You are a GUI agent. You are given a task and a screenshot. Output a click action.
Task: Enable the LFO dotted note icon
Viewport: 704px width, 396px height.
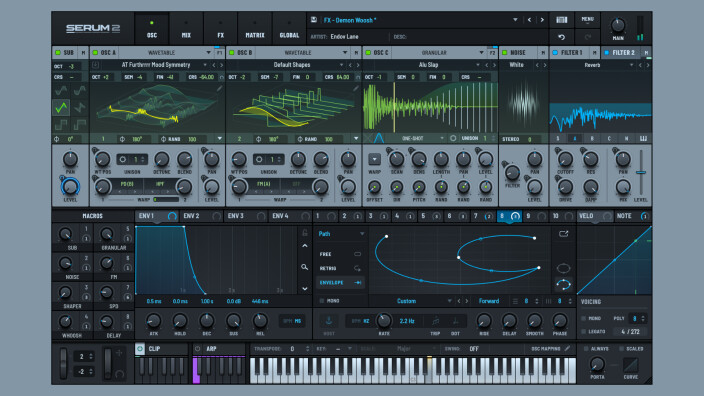(455, 321)
